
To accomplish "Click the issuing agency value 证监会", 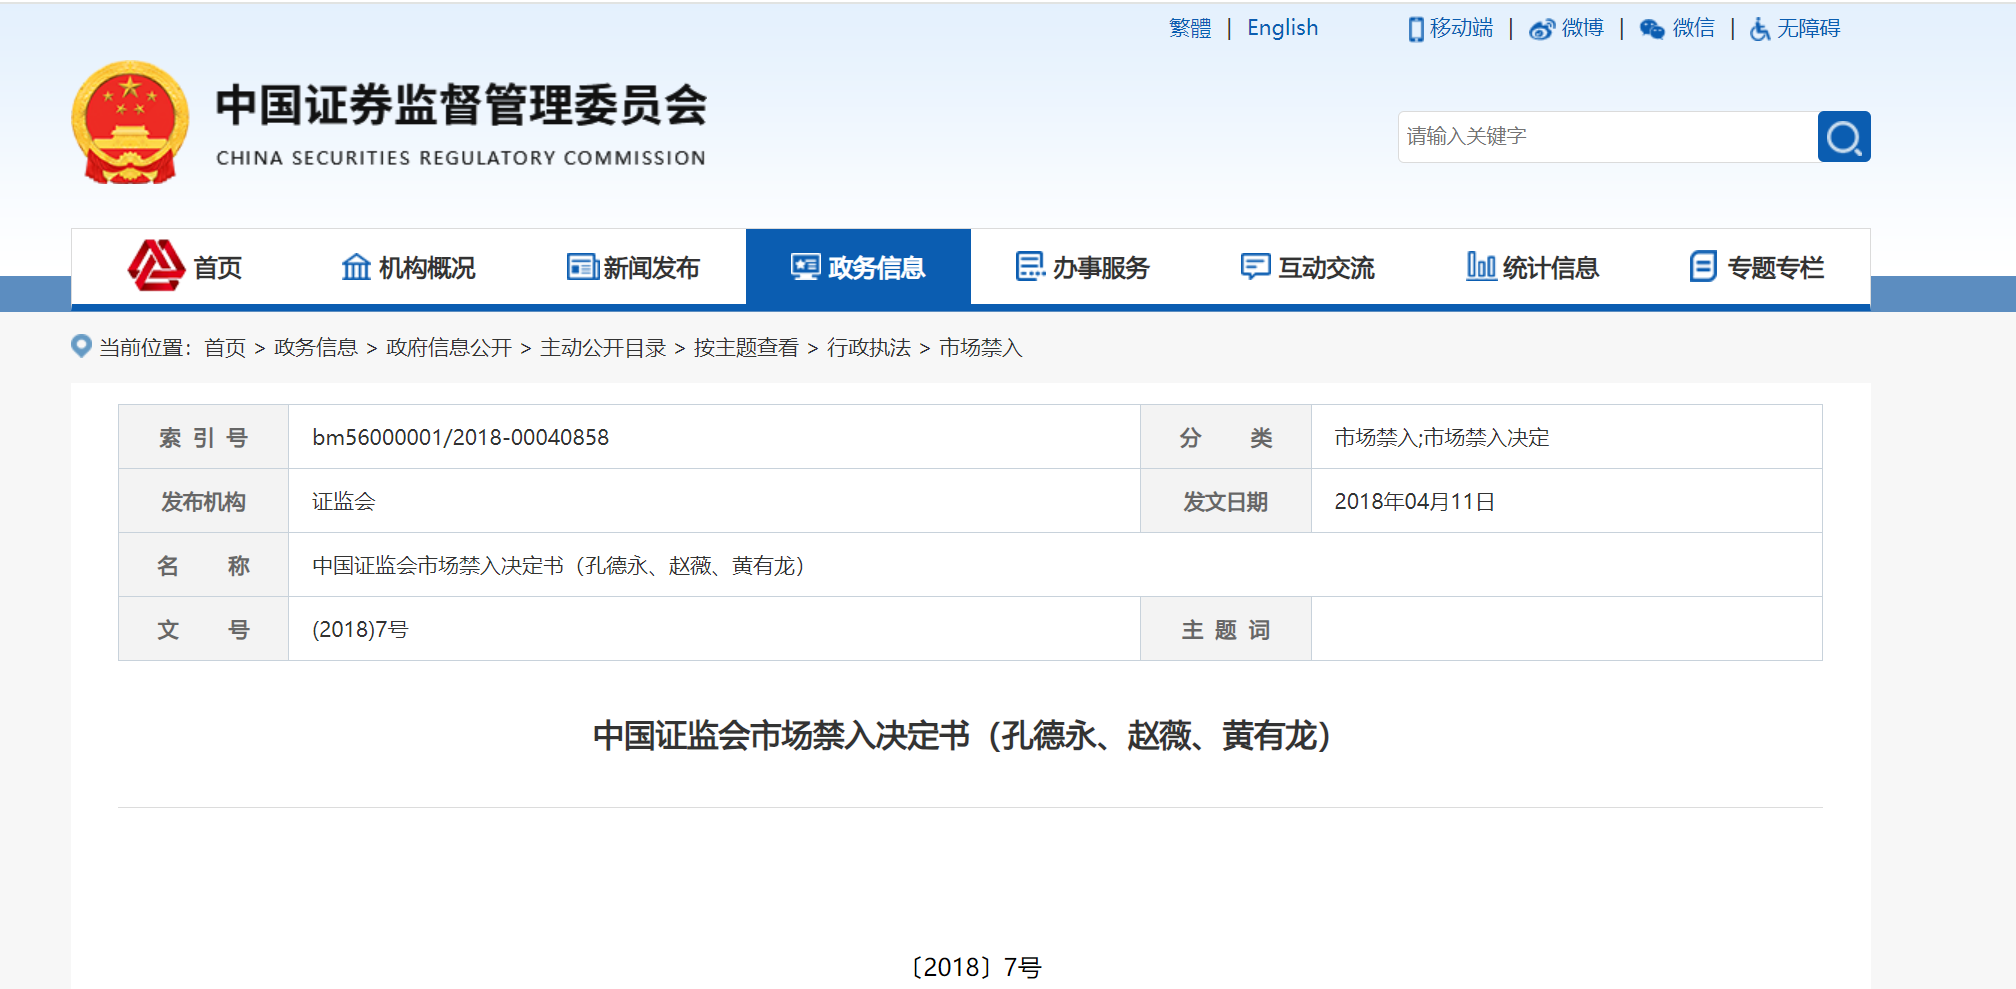I will point(343,501).
